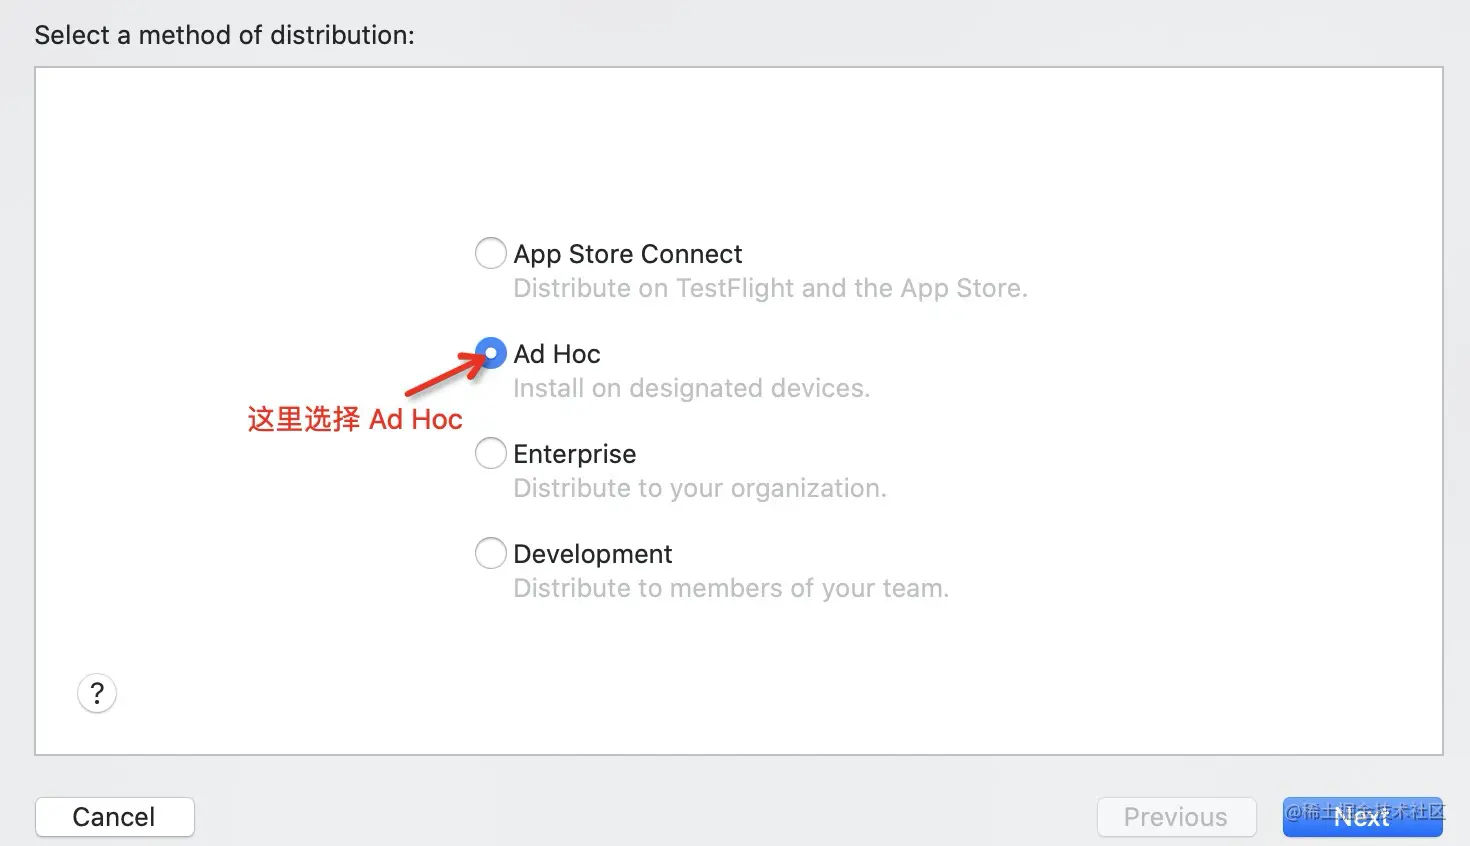This screenshot has width=1470, height=846.
Task: Click the TestFlight and App Store description
Action: [x=770, y=288]
